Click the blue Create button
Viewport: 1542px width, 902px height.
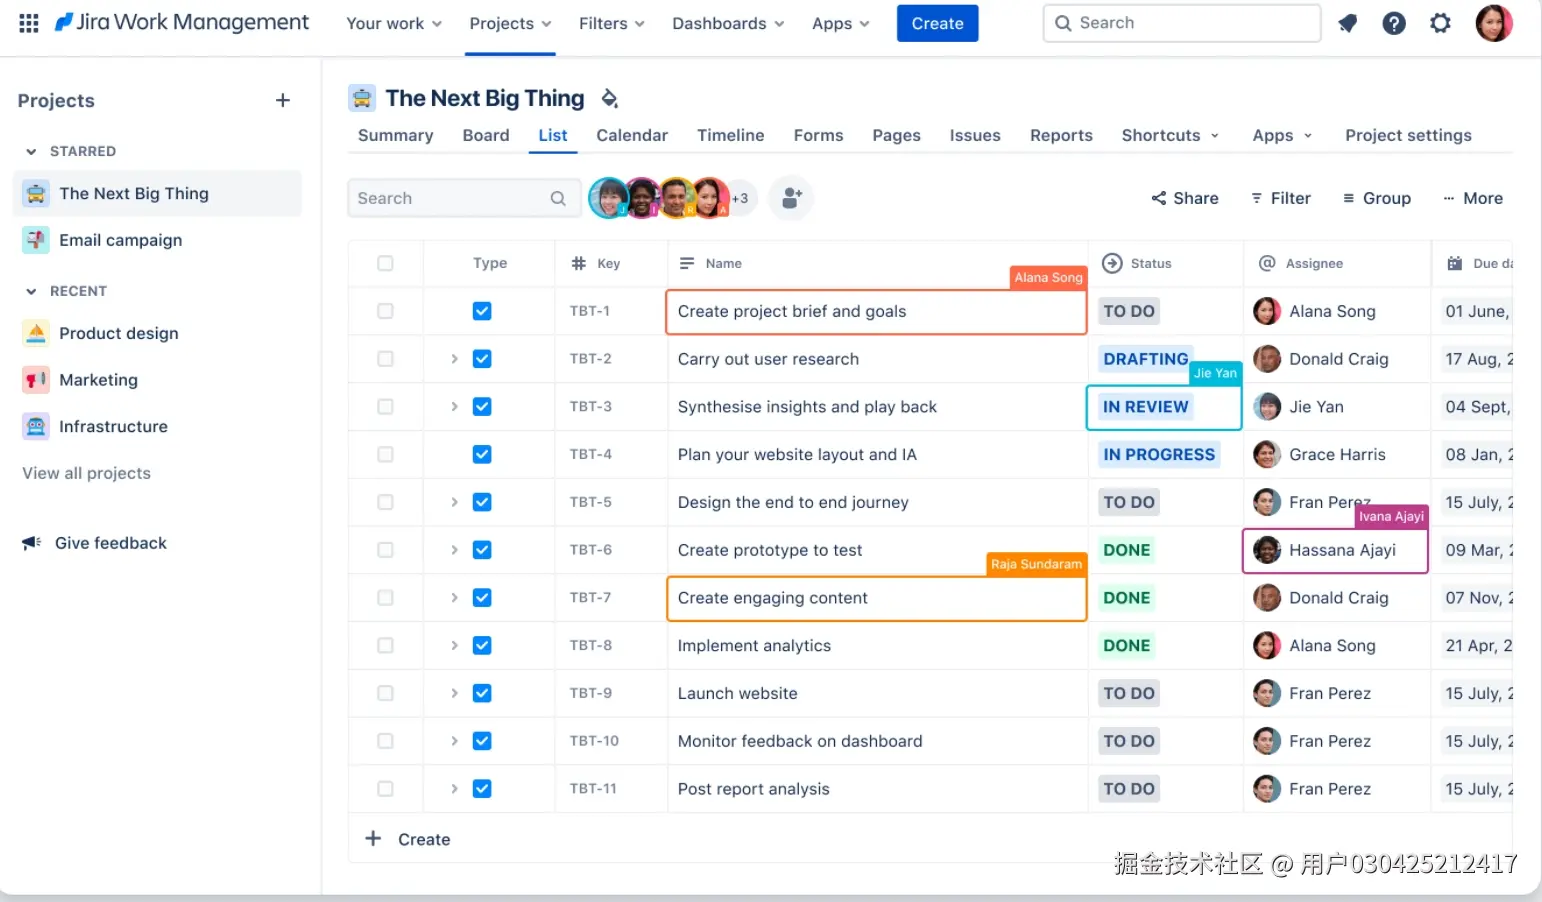tap(936, 23)
